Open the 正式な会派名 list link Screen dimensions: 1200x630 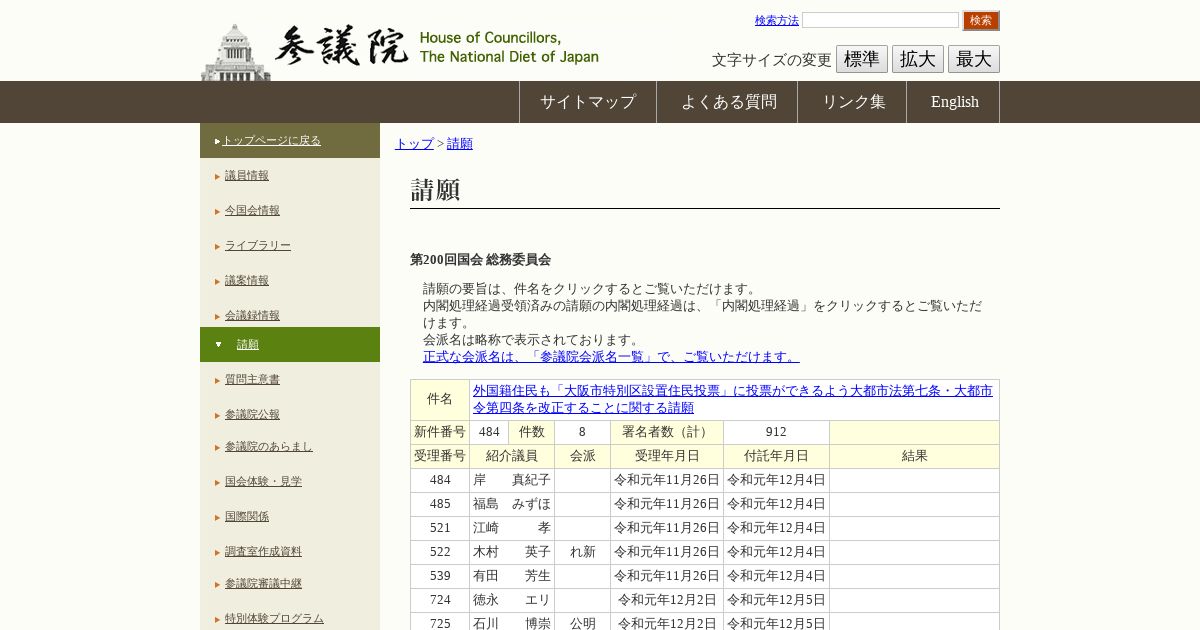pyautogui.click(x=610, y=356)
